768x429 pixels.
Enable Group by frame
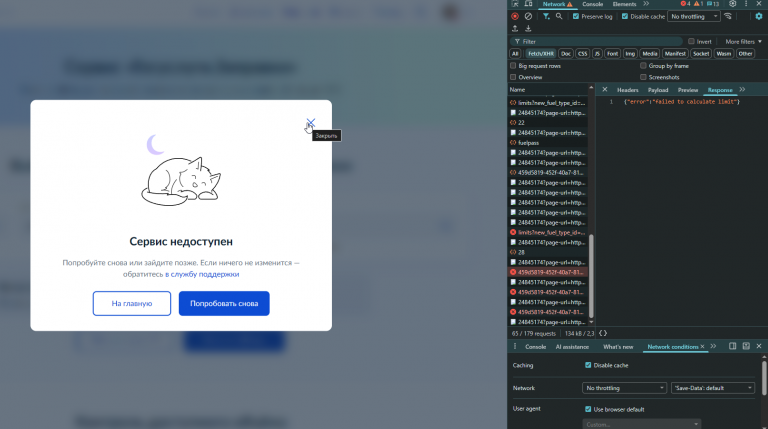(643, 66)
